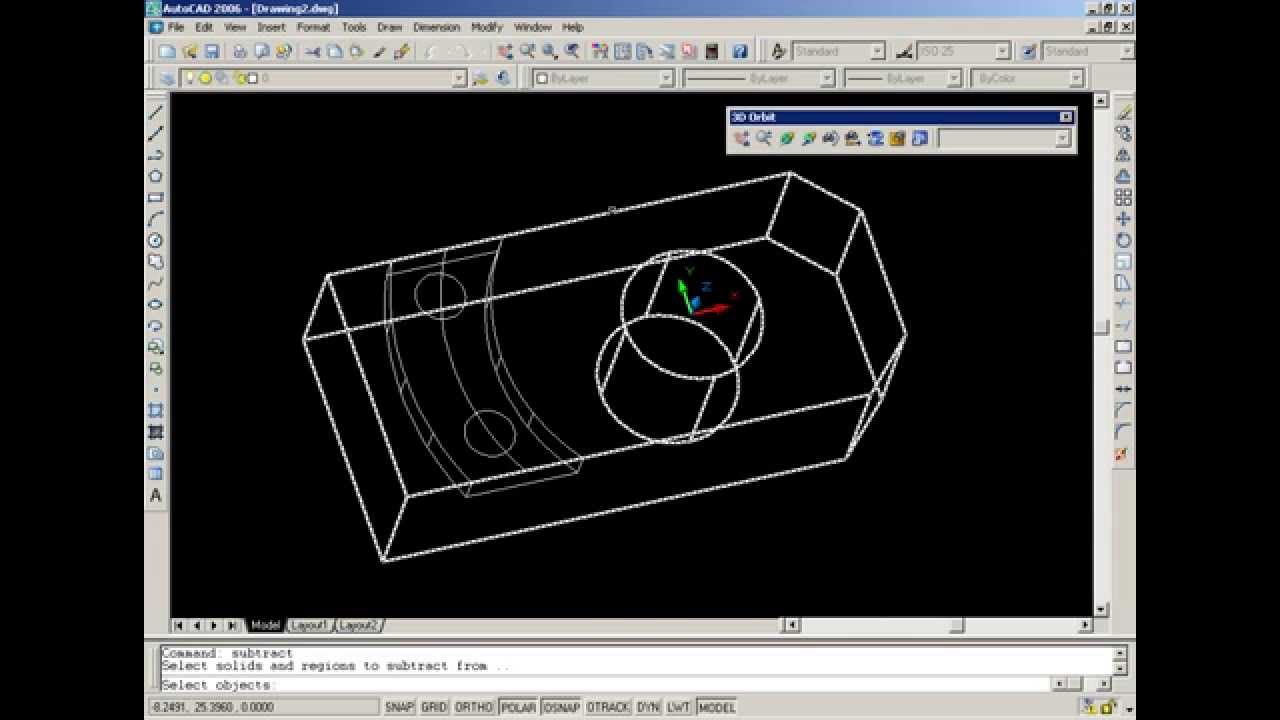Viewport: 1280px width, 720px height.
Task: Click the Plot print icon
Action: 240,51
